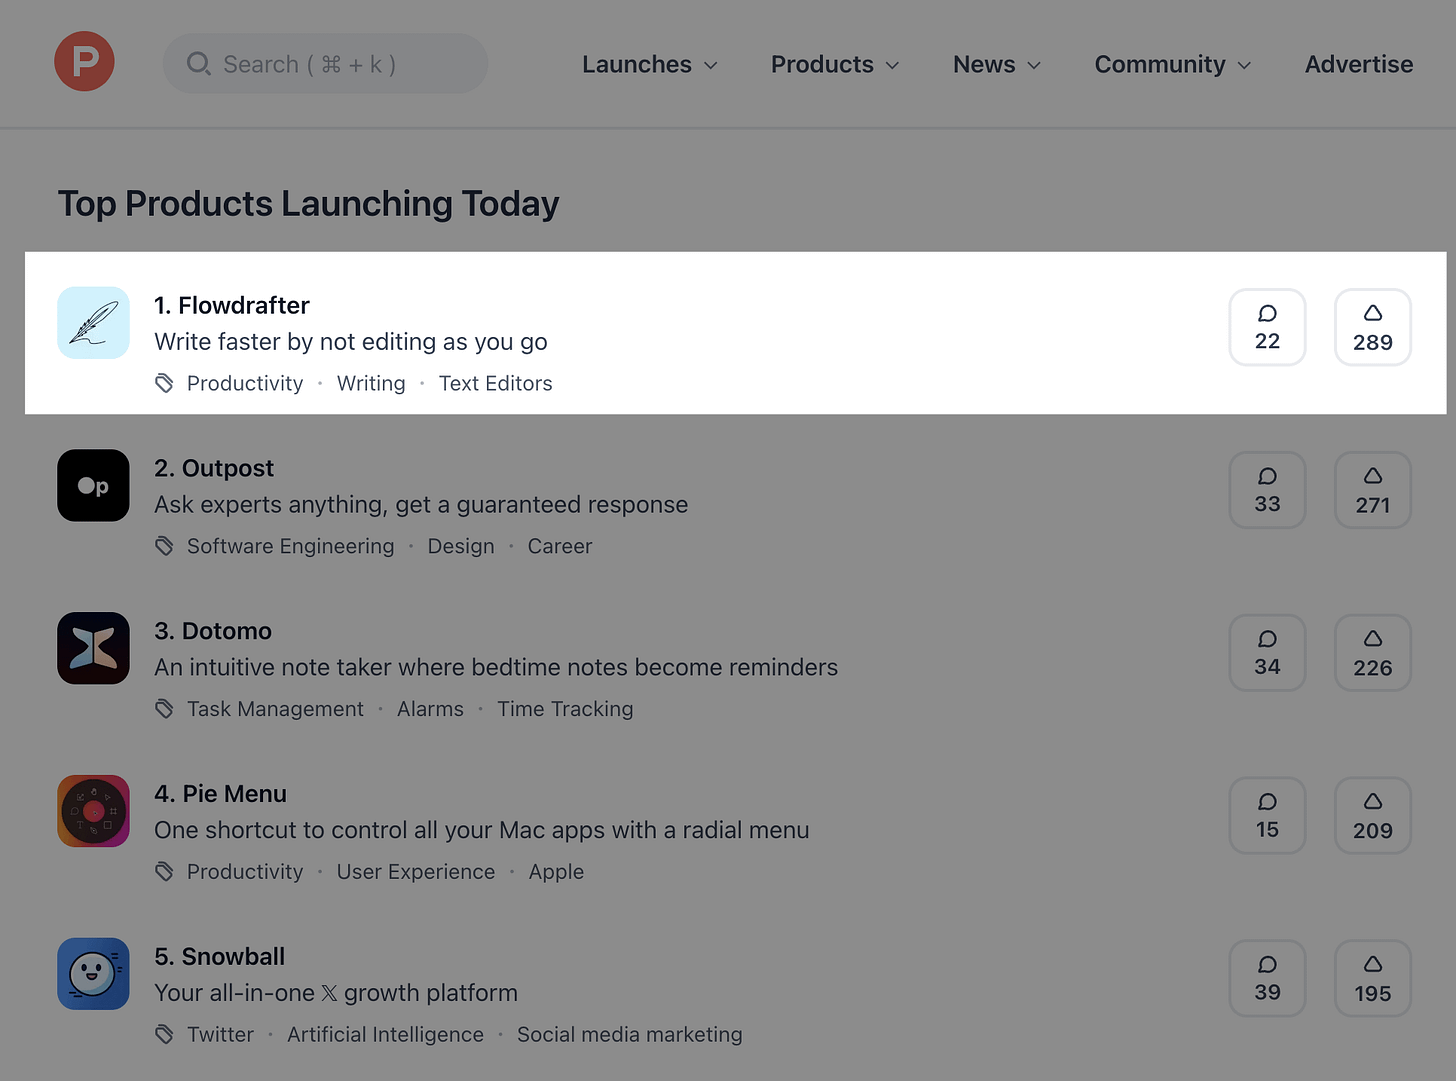Image resolution: width=1456 pixels, height=1081 pixels.
Task: Upvote Outpost with 271 votes
Action: (1373, 490)
